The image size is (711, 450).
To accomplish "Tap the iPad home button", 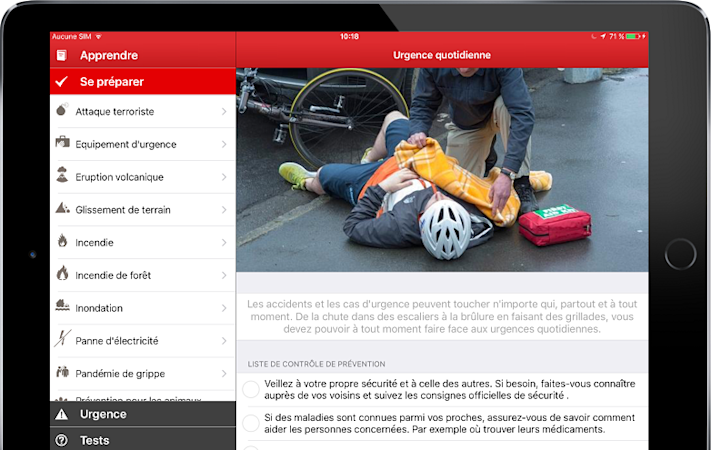I will click(680, 254).
